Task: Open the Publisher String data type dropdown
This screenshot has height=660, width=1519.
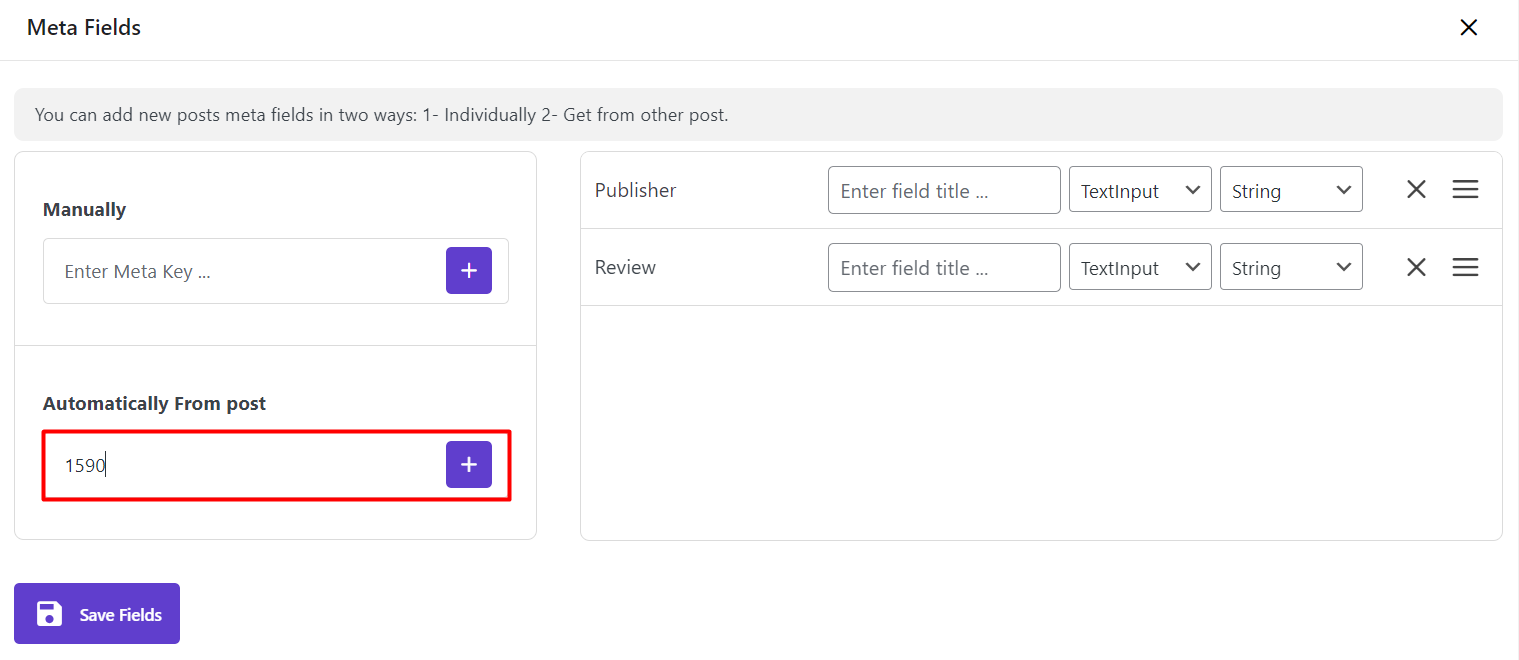Action: 1291,190
